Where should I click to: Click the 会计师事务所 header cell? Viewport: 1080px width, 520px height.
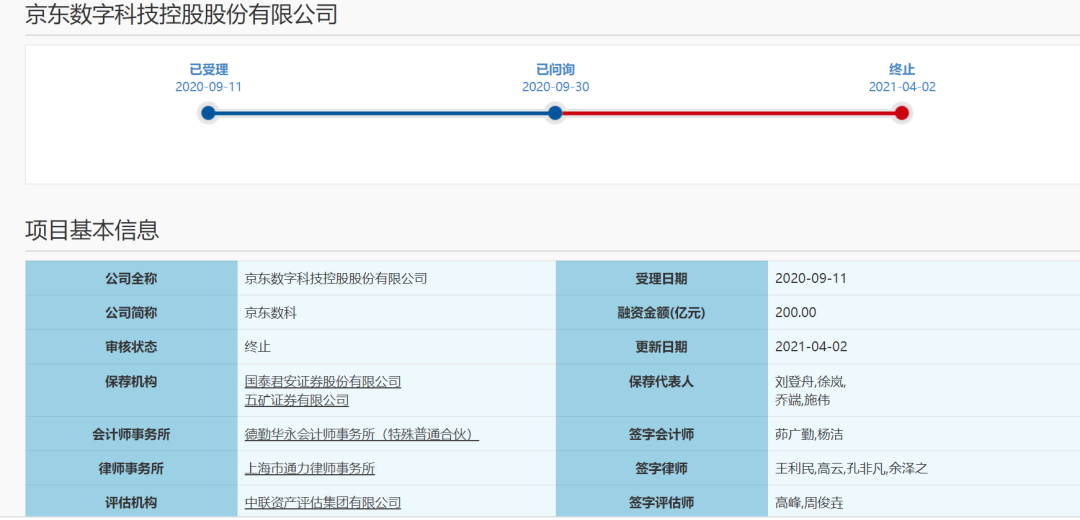132,435
